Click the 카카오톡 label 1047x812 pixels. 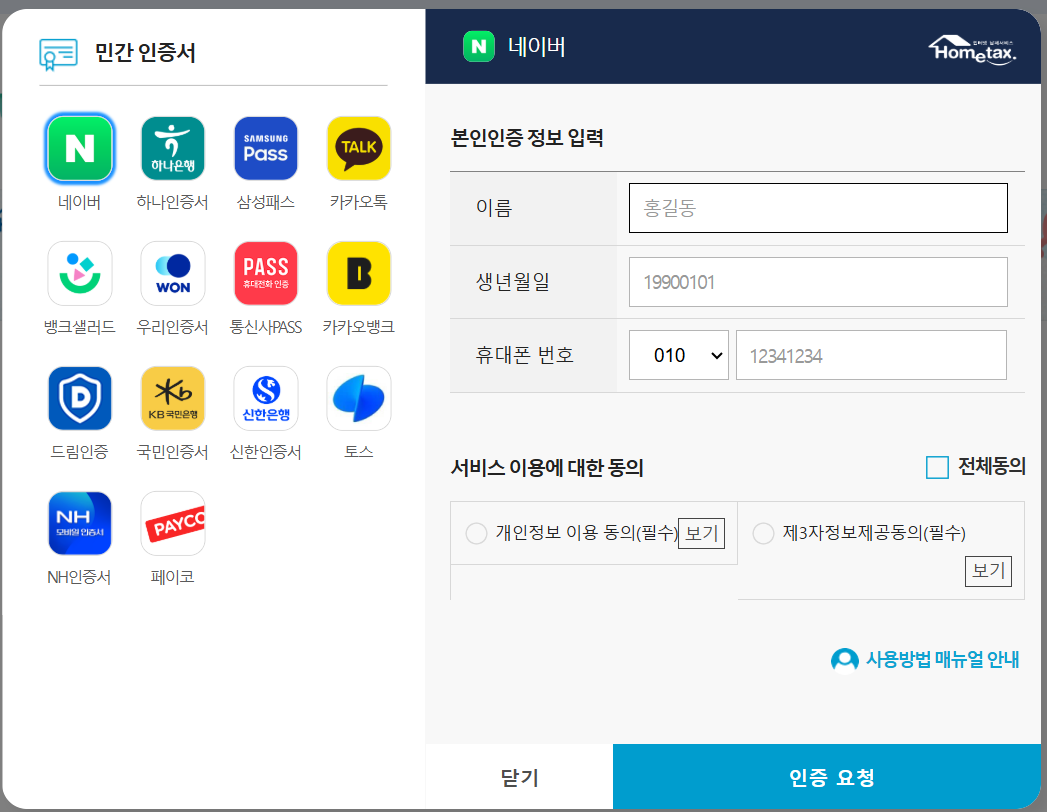coord(359,202)
